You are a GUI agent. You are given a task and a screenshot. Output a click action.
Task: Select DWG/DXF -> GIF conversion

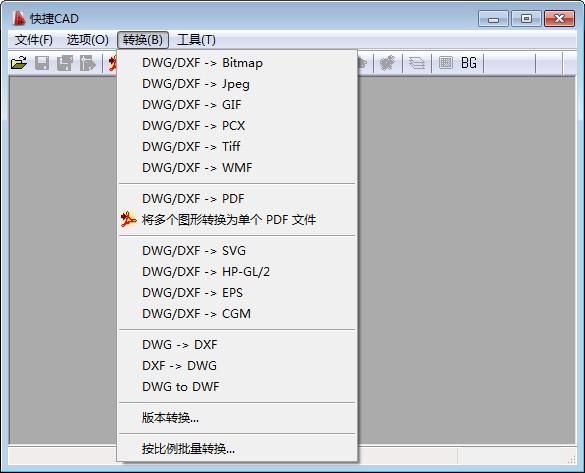[237, 105]
